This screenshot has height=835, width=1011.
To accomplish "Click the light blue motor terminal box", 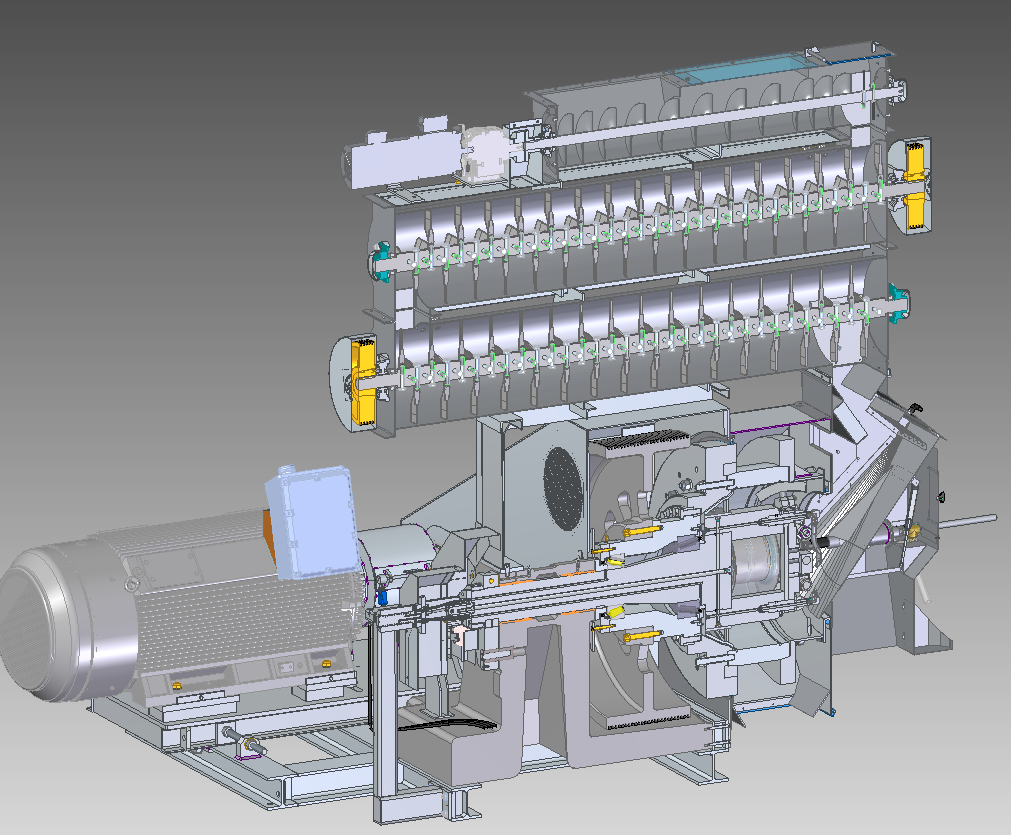I will [x=308, y=525].
